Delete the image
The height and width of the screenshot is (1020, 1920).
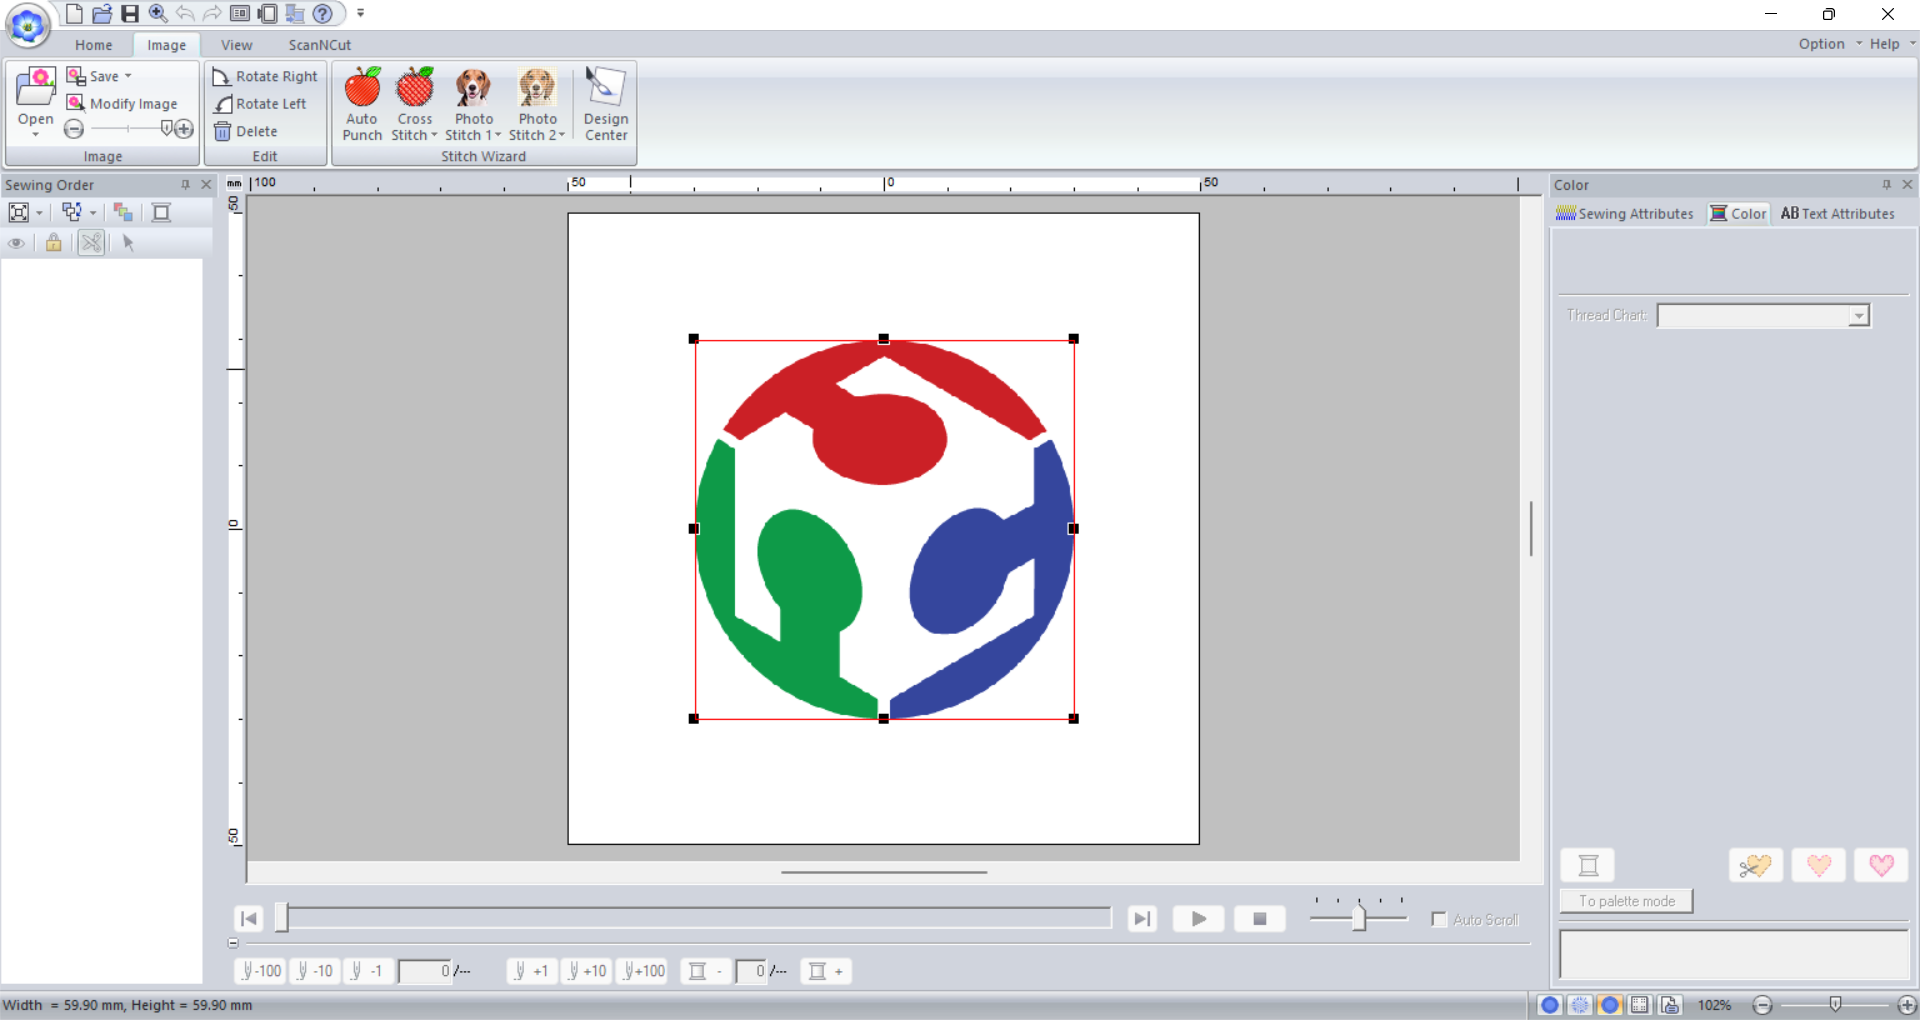pyautogui.click(x=246, y=131)
